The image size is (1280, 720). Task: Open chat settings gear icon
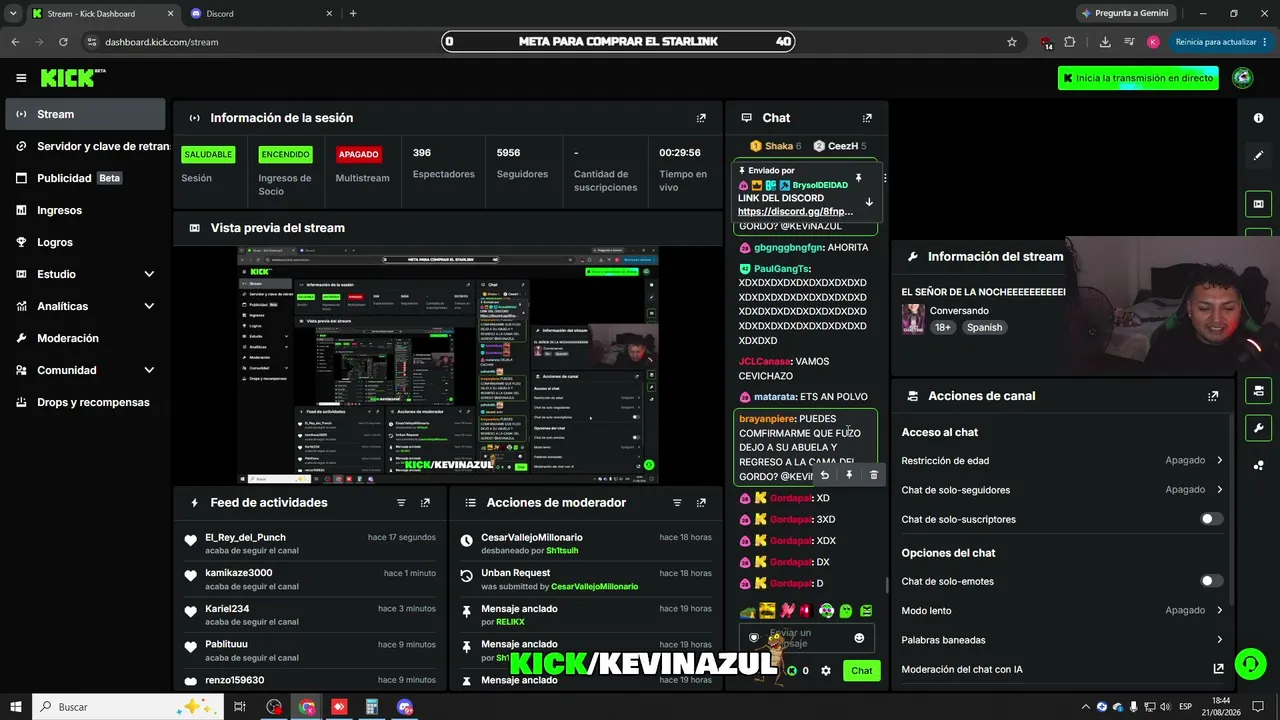tap(826, 671)
